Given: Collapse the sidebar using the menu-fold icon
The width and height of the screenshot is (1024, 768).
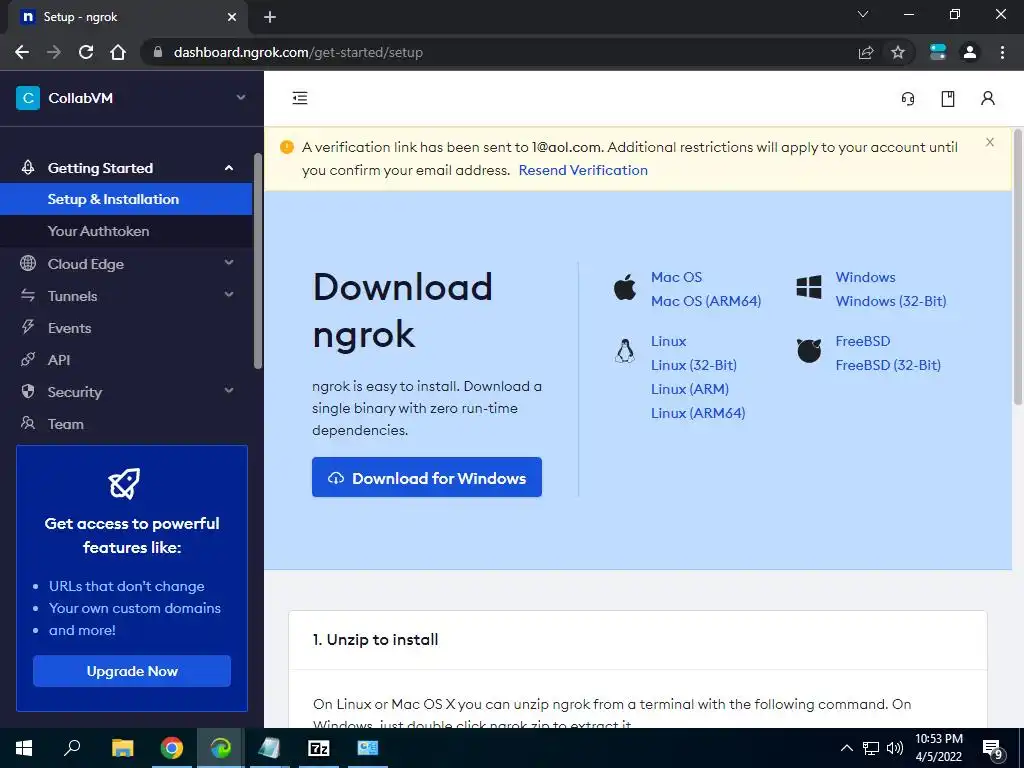Looking at the screenshot, I should (x=300, y=98).
